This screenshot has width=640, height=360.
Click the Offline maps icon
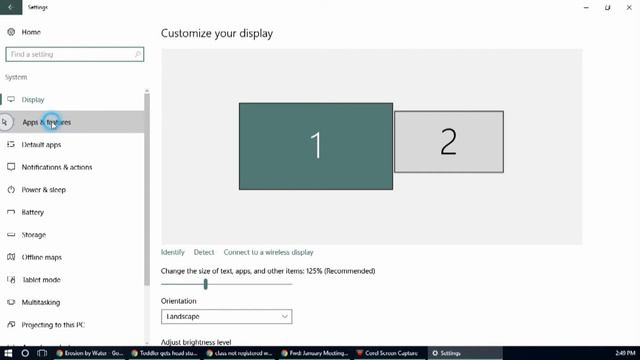(11, 257)
